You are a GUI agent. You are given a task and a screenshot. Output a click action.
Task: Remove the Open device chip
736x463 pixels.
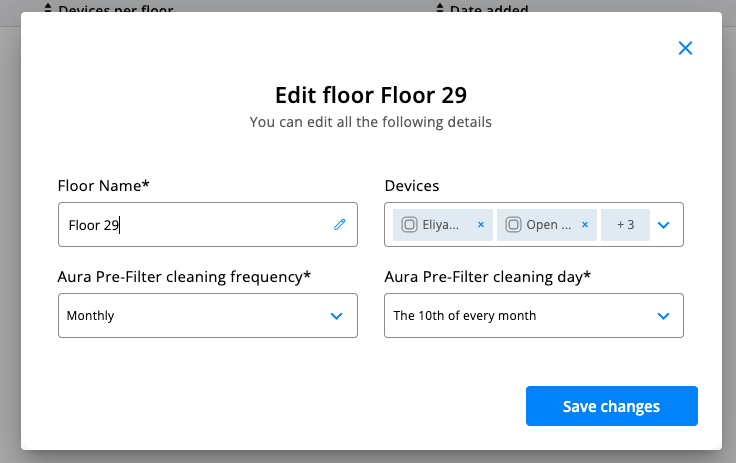pos(585,225)
